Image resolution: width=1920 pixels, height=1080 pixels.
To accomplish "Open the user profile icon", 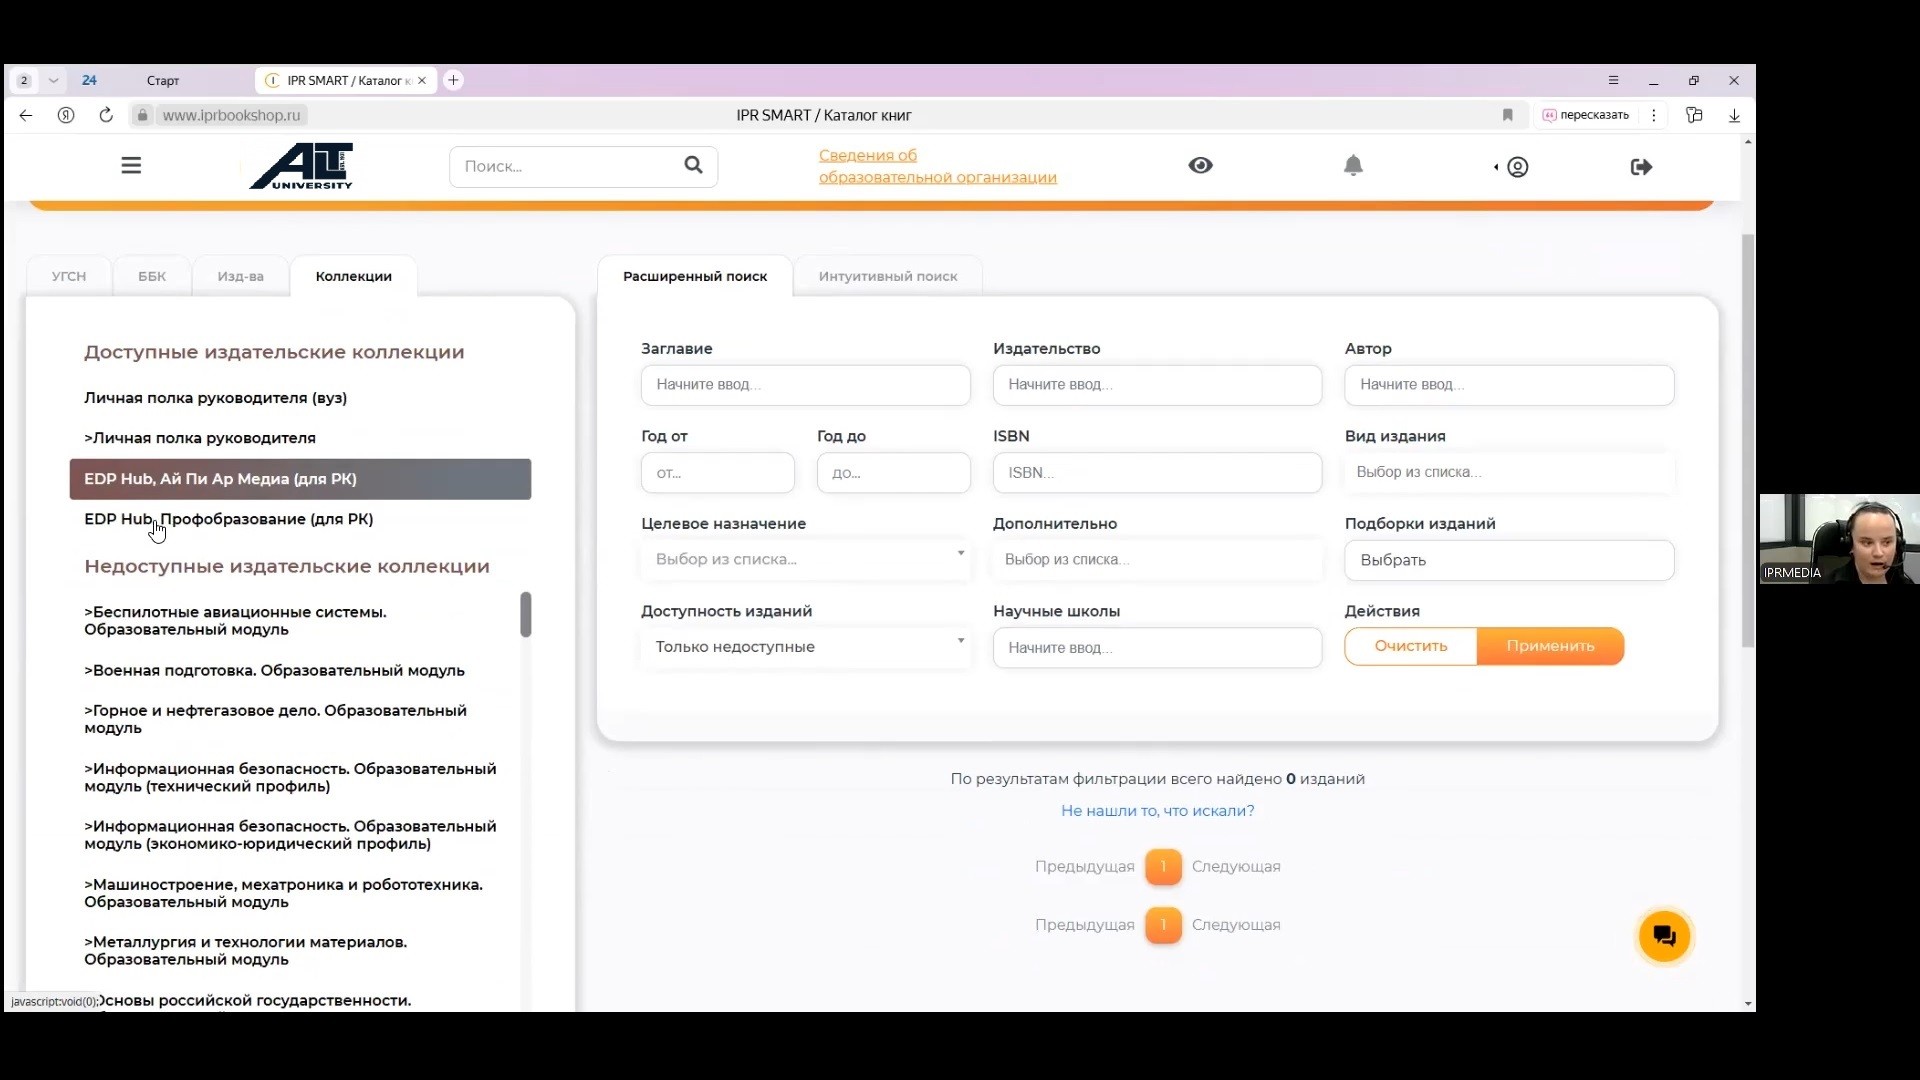I will [1517, 167].
